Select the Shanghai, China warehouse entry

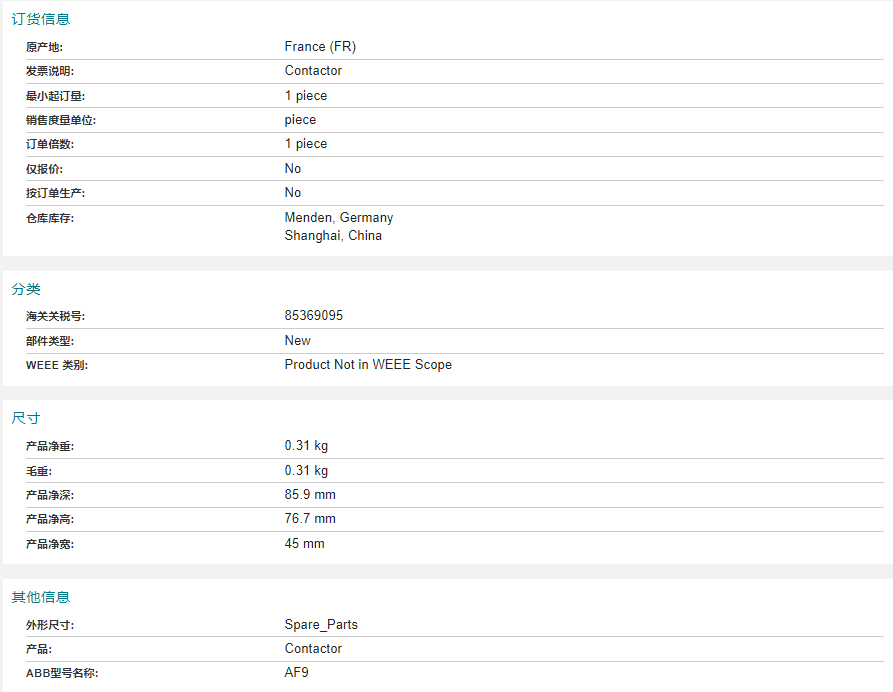coord(333,236)
